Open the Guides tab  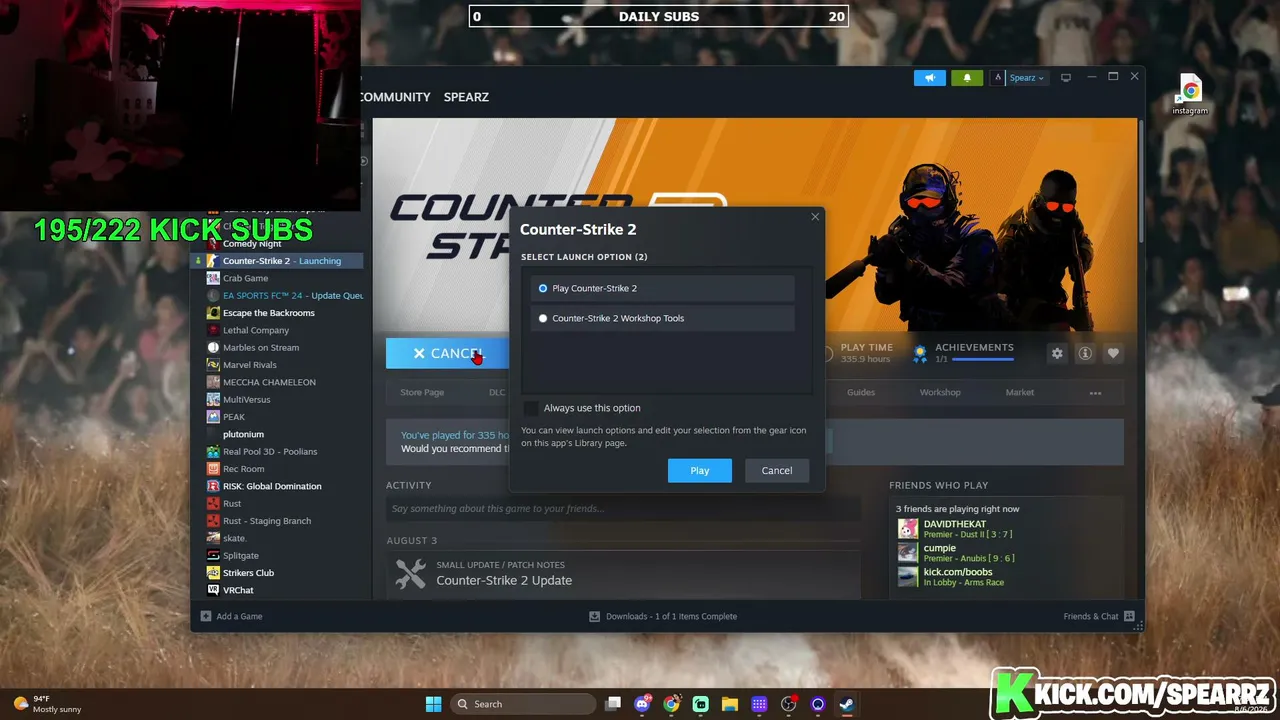click(861, 393)
